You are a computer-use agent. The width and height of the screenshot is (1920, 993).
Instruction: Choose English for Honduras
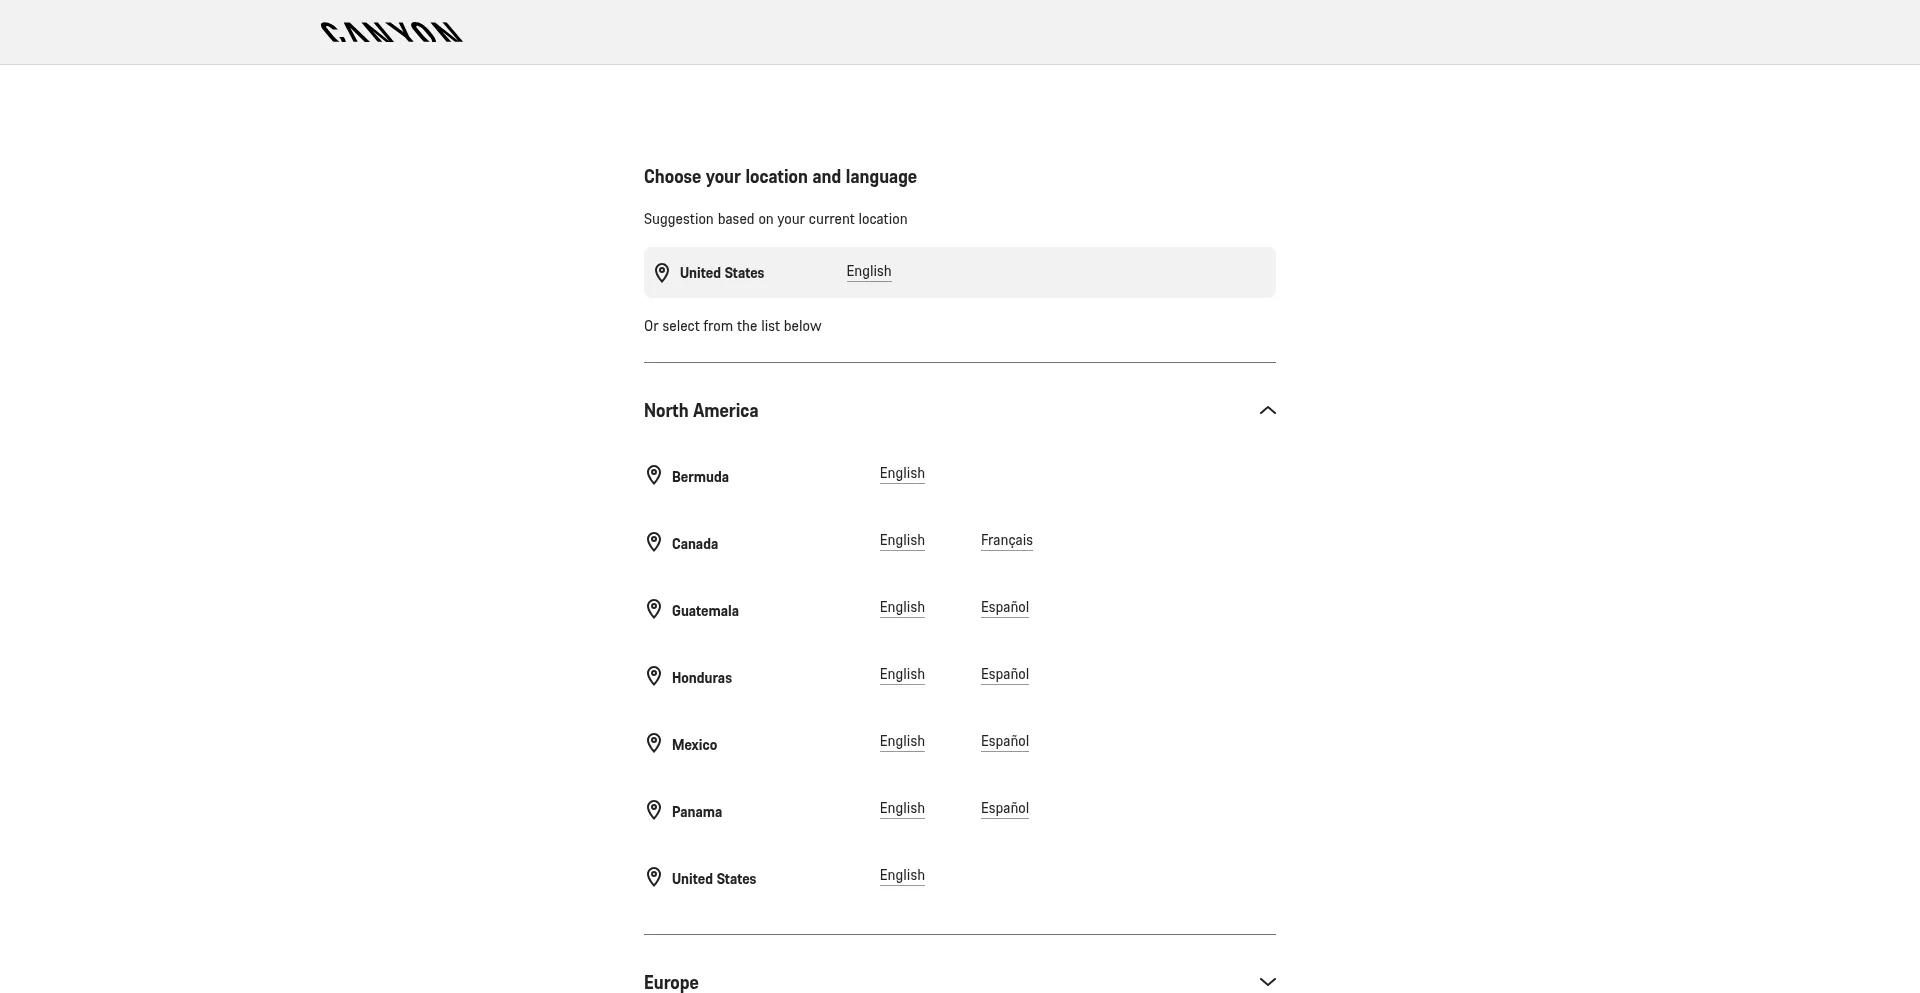pos(902,675)
